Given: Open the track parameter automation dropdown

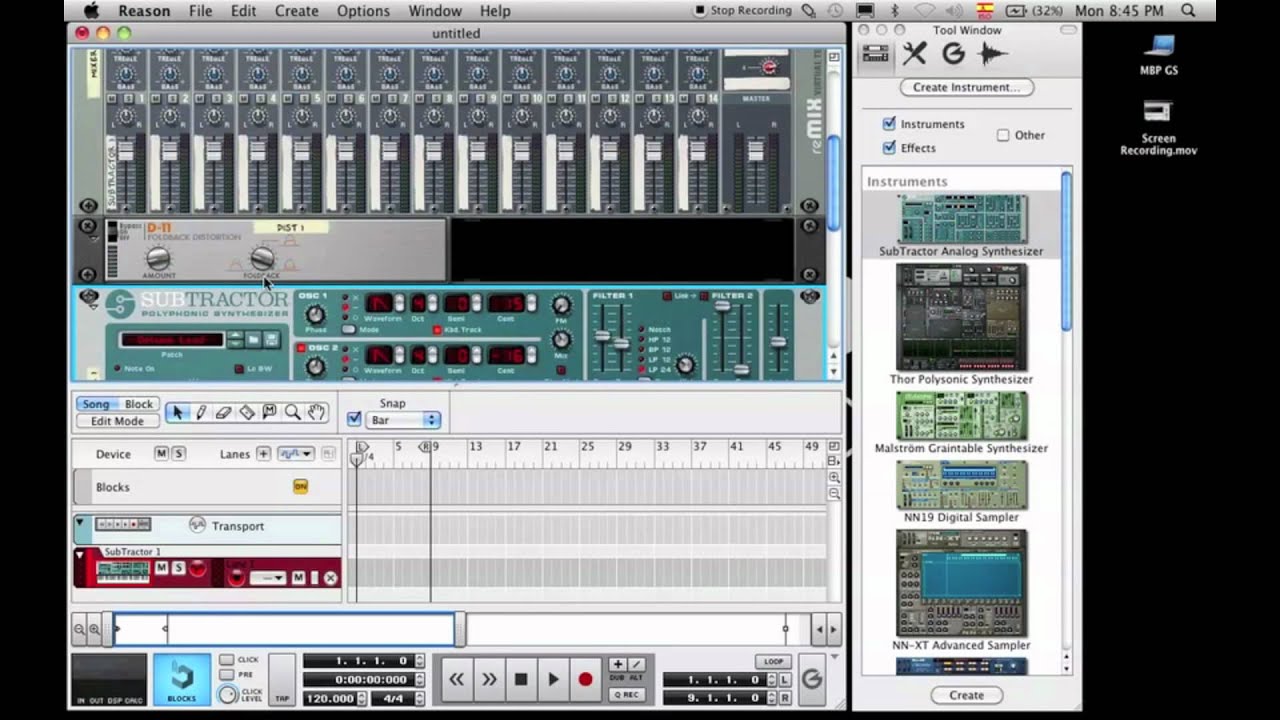Looking at the screenshot, I should 295,454.
